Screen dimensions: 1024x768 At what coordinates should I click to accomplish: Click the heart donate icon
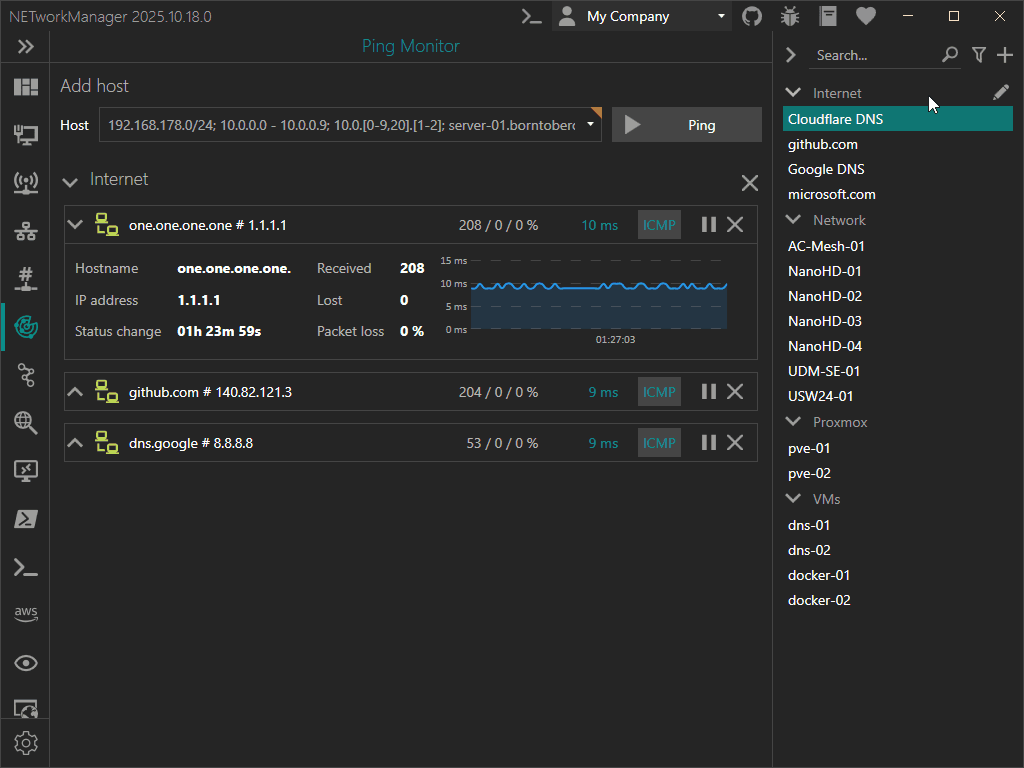[866, 16]
